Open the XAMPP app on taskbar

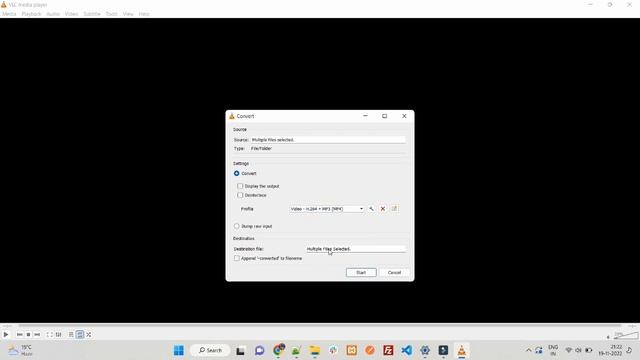(351, 351)
